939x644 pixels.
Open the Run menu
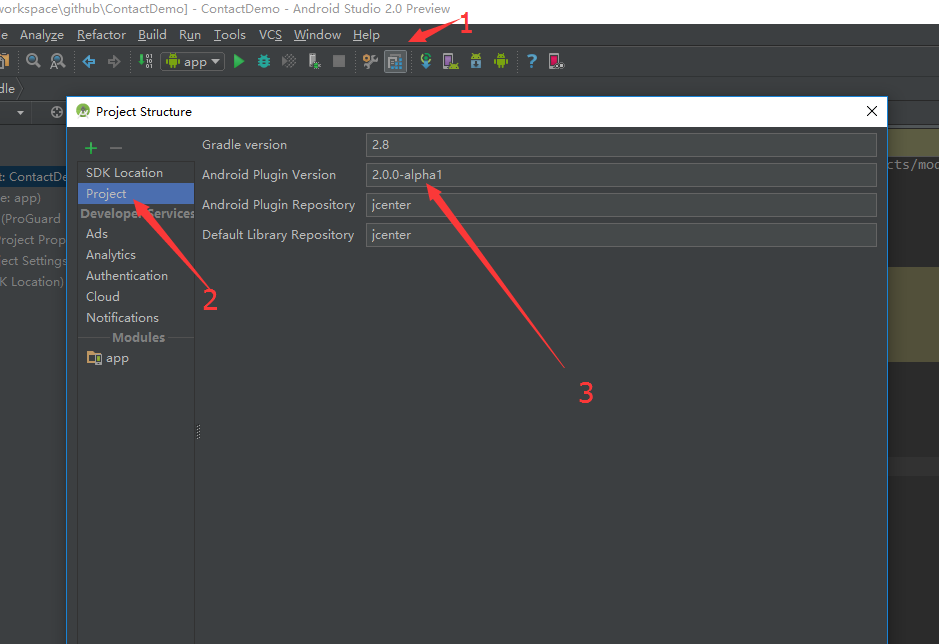pos(190,35)
